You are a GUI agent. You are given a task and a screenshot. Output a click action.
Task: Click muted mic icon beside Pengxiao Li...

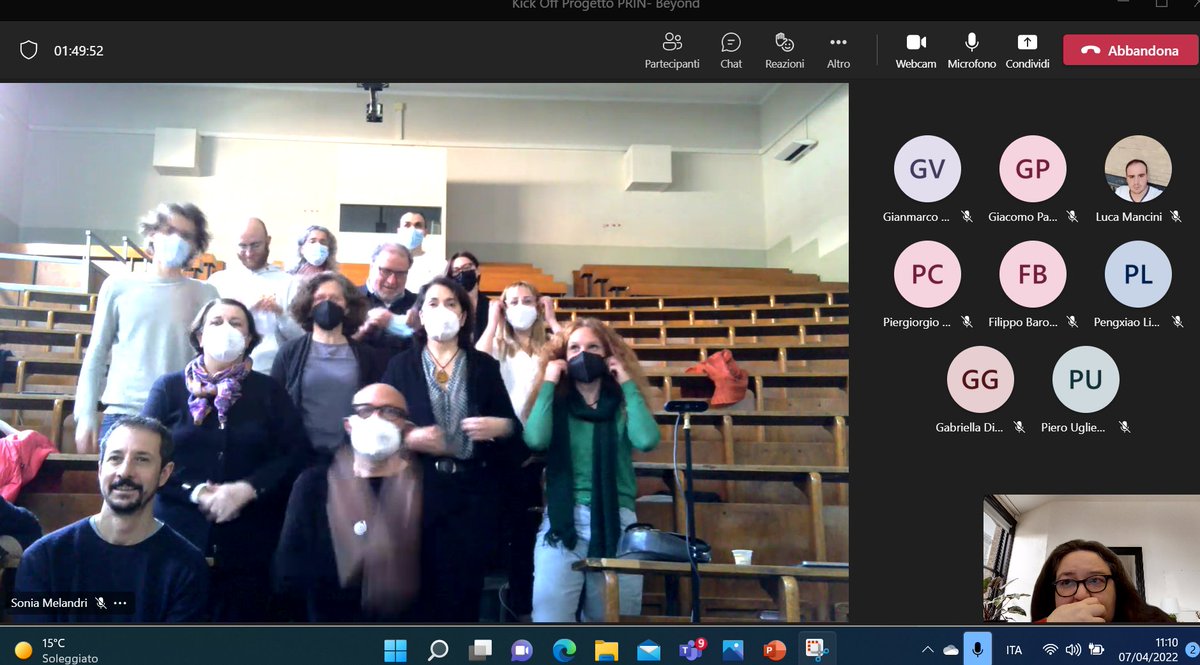(1177, 322)
